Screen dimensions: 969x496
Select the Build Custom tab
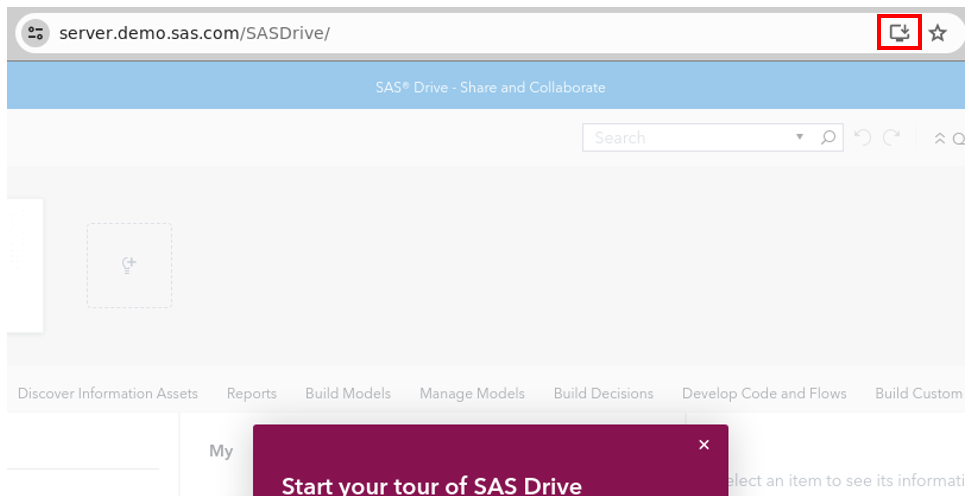click(919, 393)
